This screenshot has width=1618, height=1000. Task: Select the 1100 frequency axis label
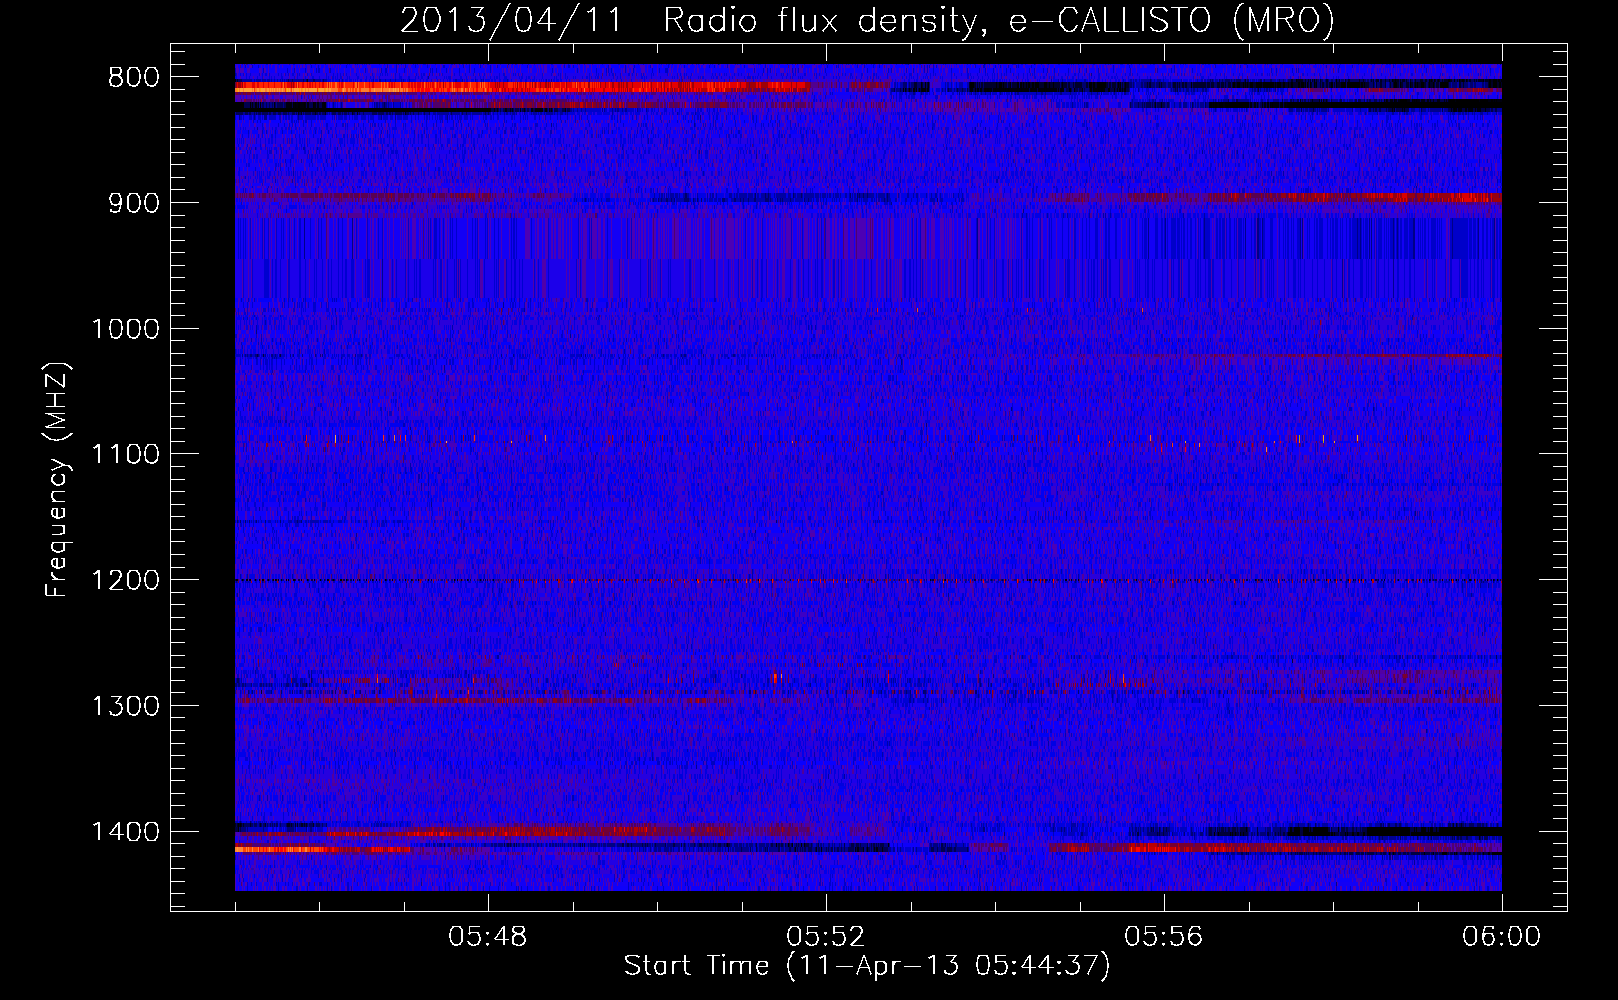[125, 455]
